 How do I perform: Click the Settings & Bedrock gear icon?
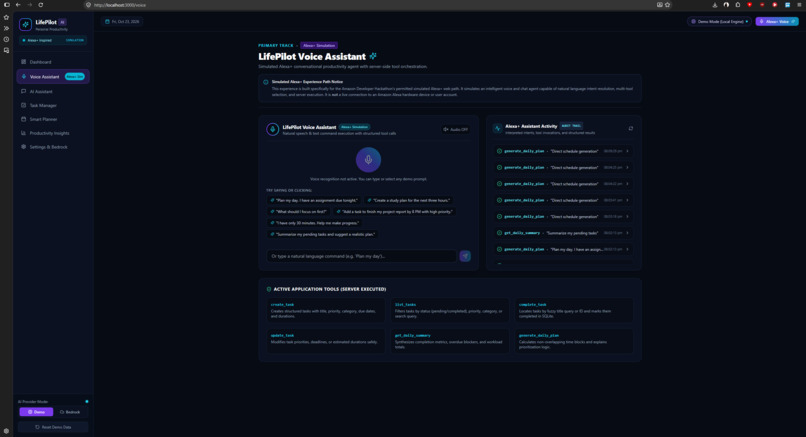pos(23,147)
